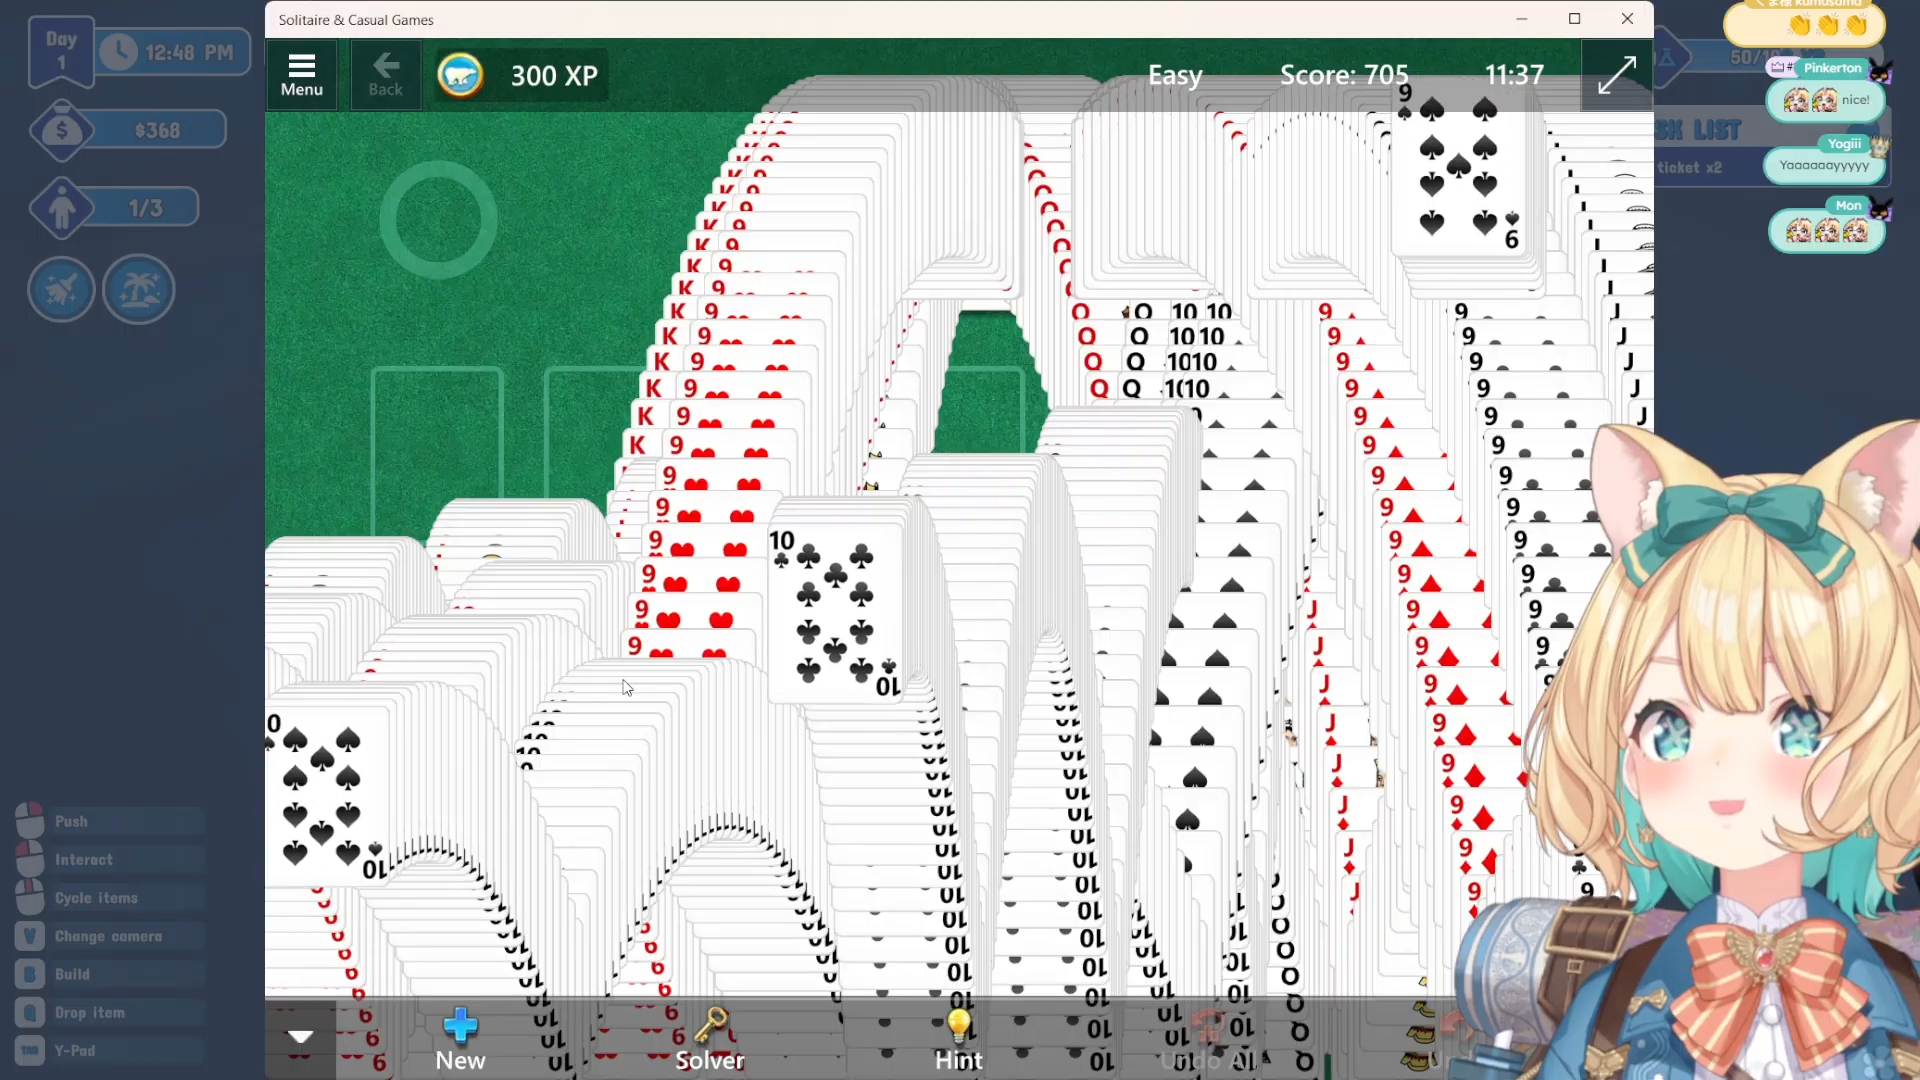Toggle fullscreen with diagonal arrows icon

click(x=1616, y=75)
